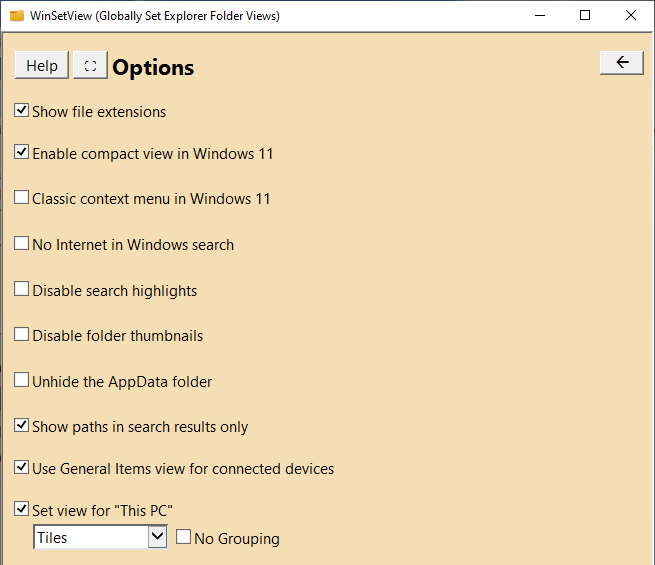This screenshot has width=655, height=565.
Task: Uncheck Show file extensions
Action: (x=21, y=110)
